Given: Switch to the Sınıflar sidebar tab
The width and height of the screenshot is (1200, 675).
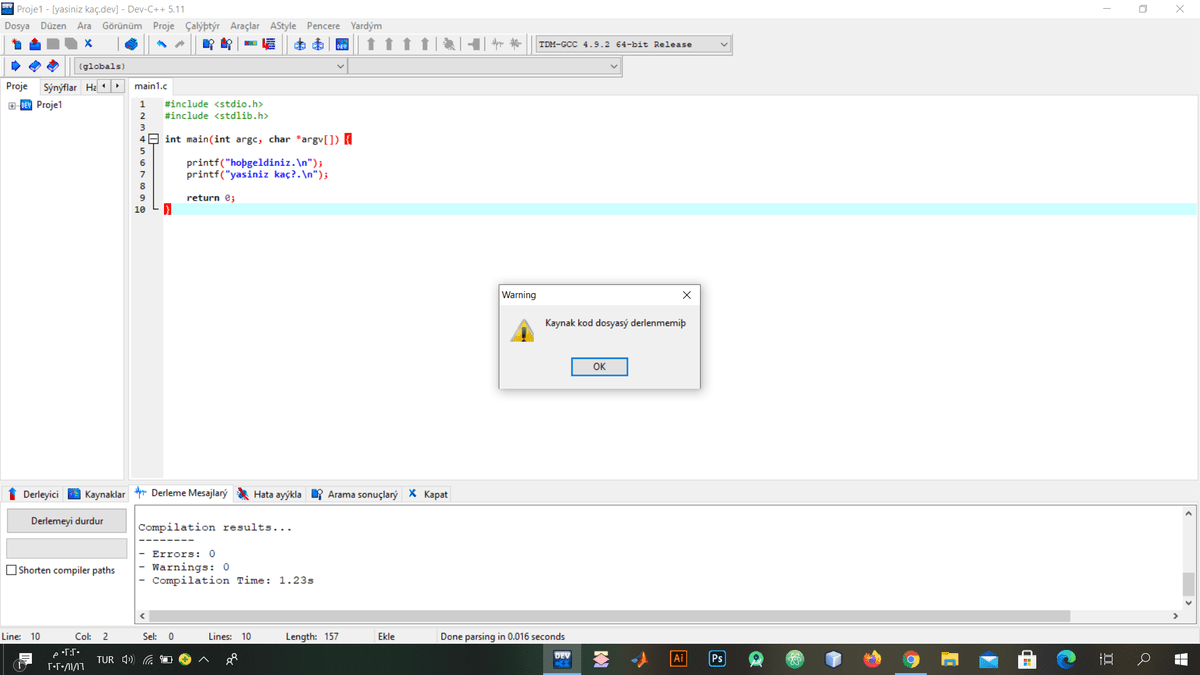Looking at the screenshot, I should [60, 87].
